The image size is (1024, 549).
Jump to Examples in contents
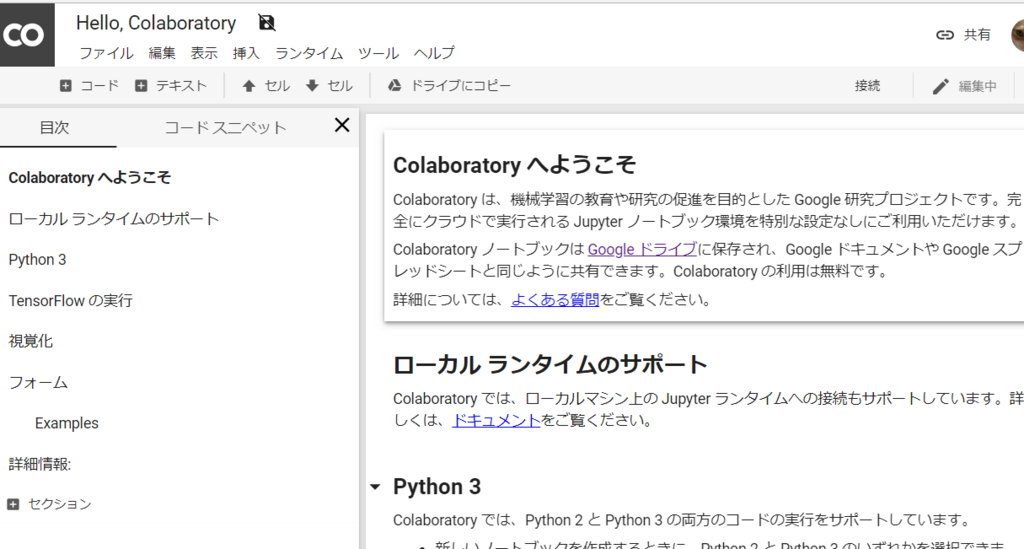click(x=67, y=424)
